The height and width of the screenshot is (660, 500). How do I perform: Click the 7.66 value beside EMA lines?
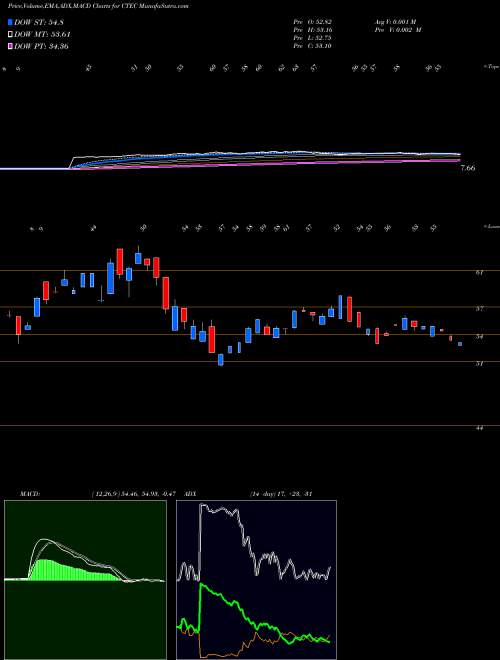468,168
